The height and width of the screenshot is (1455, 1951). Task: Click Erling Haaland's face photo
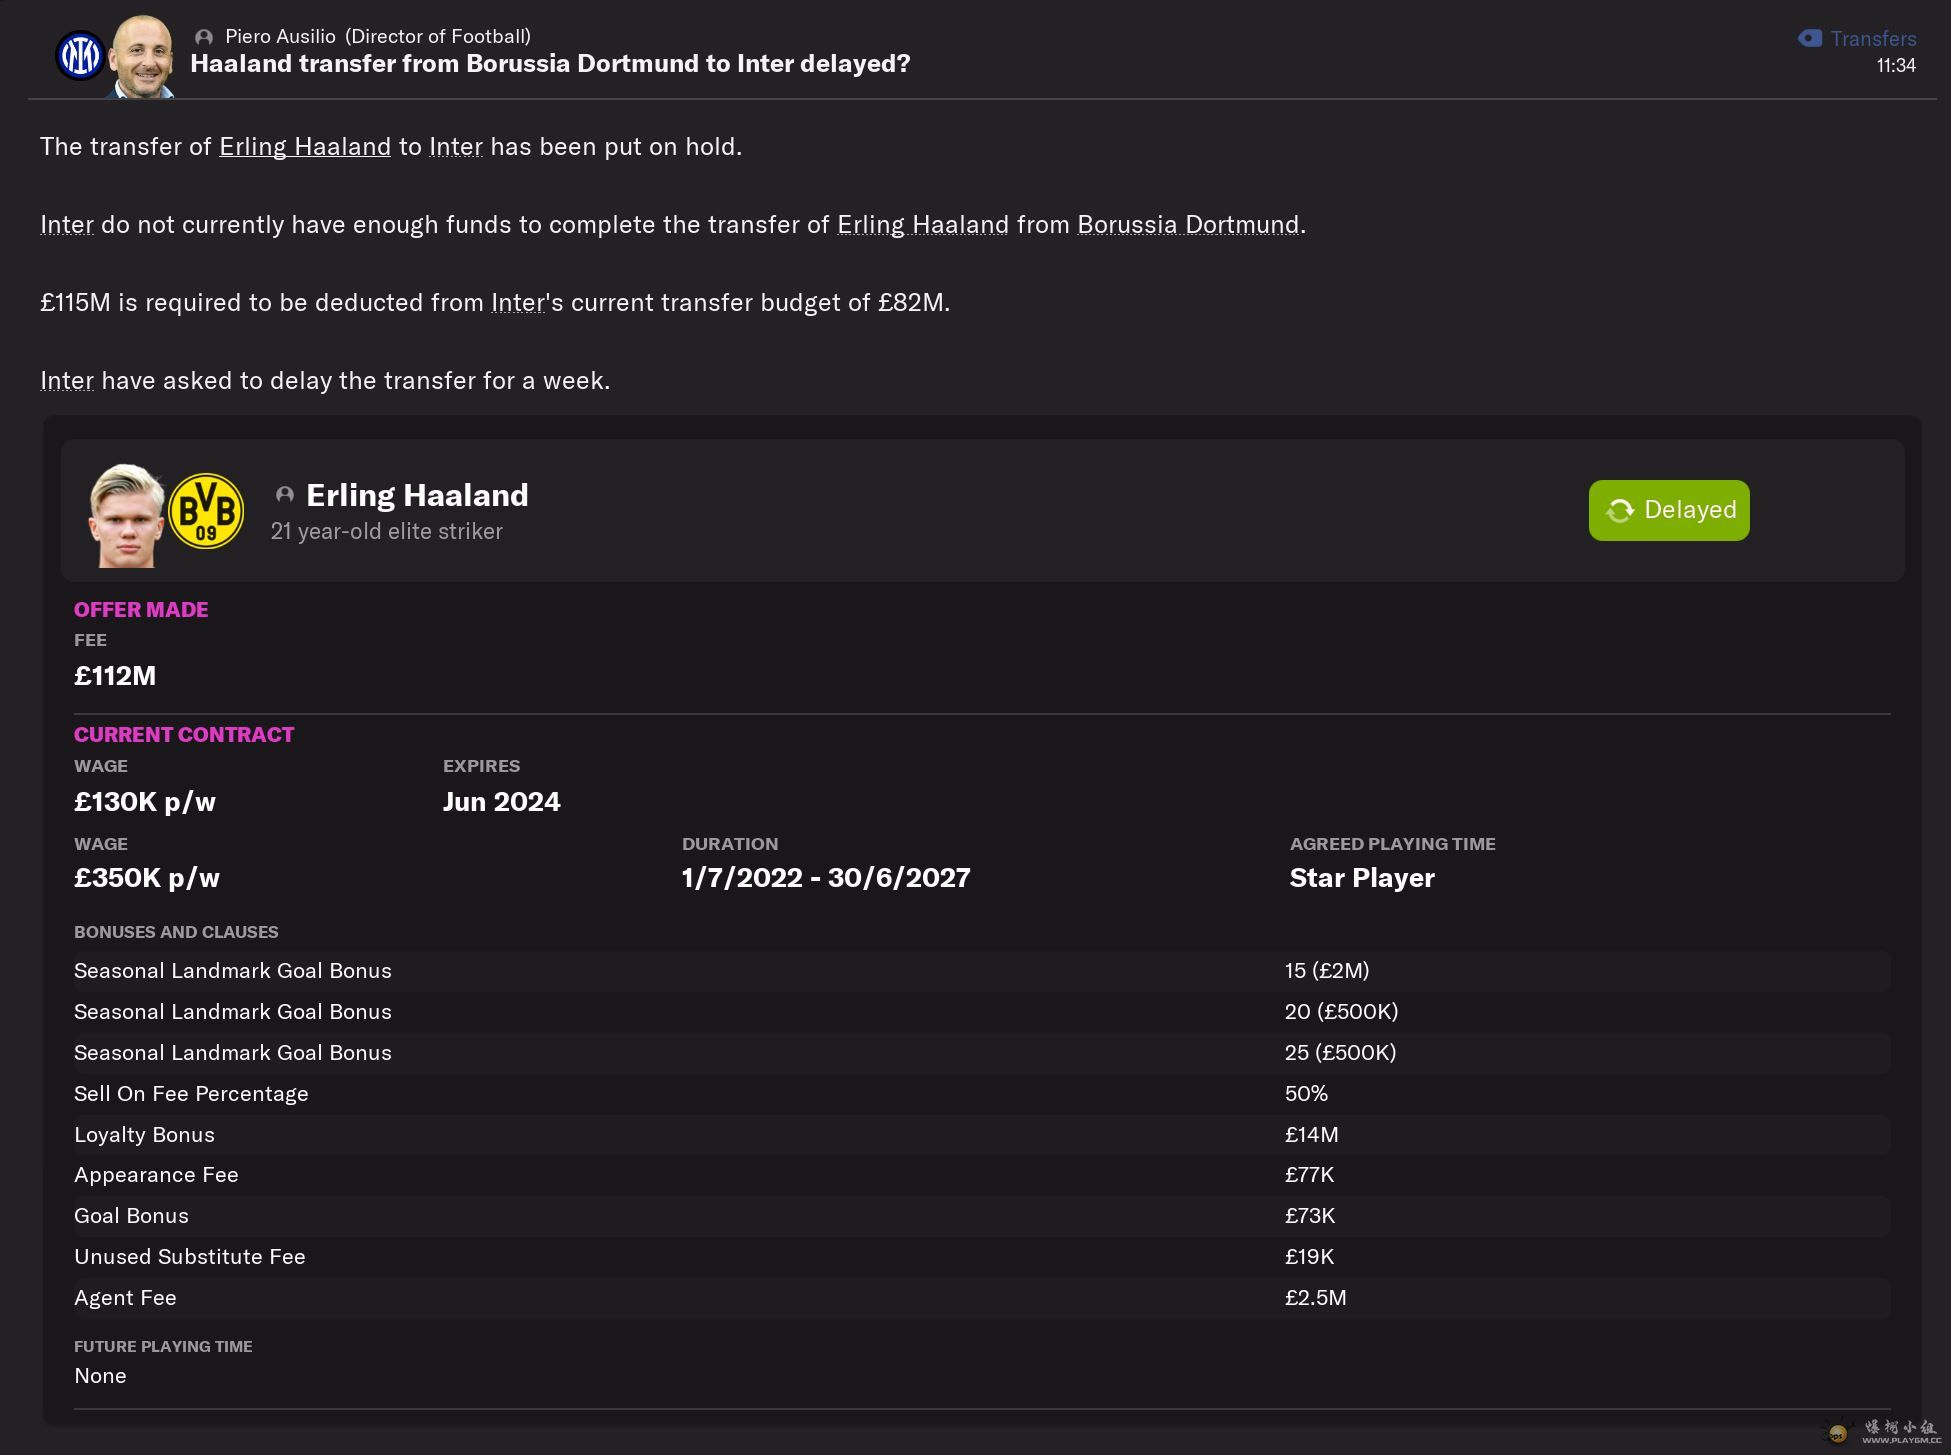126,515
